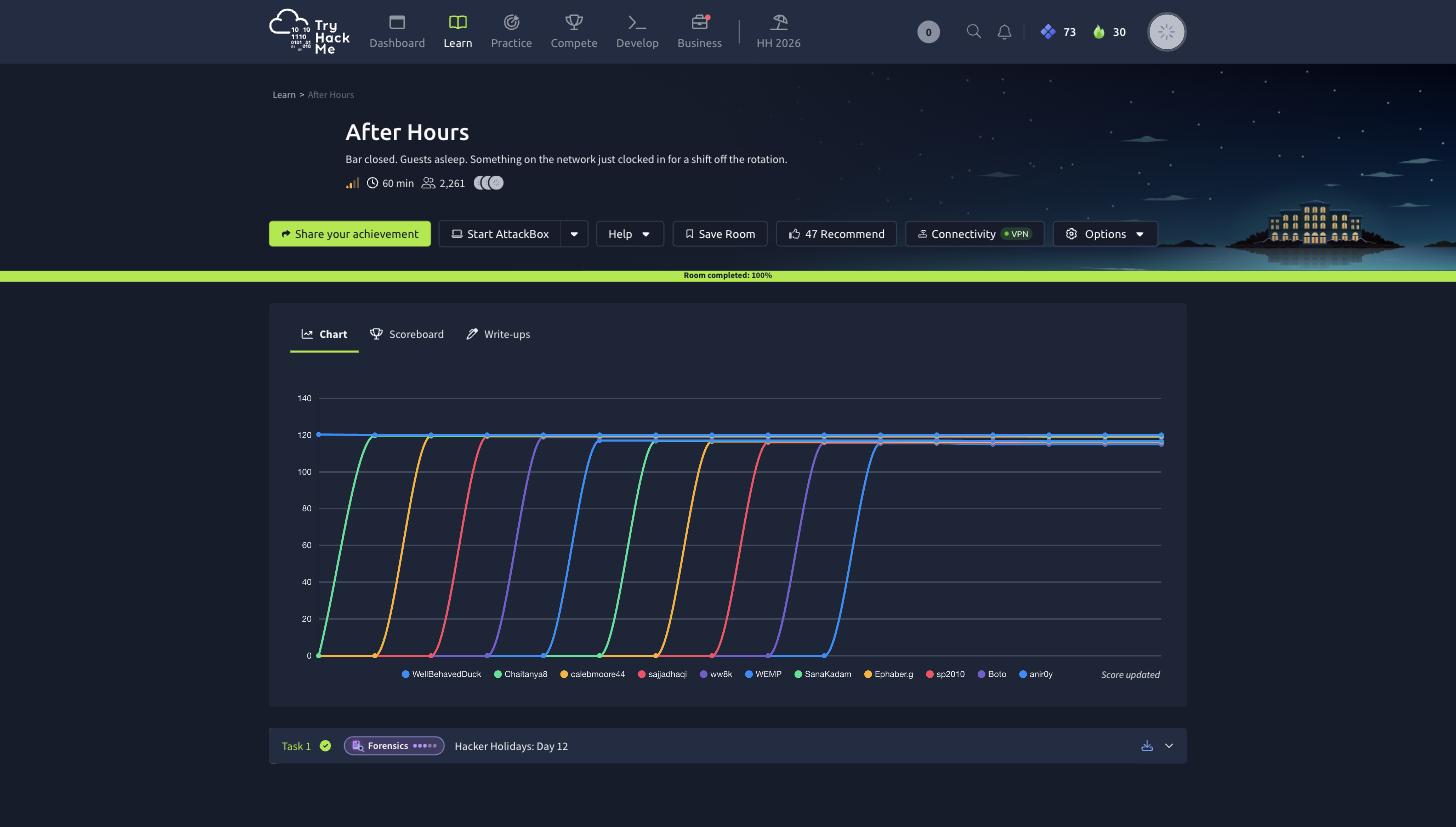This screenshot has width=1456, height=827.
Task: Select the Chart tab
Action: pyautogui.click(x=324, y=334)
